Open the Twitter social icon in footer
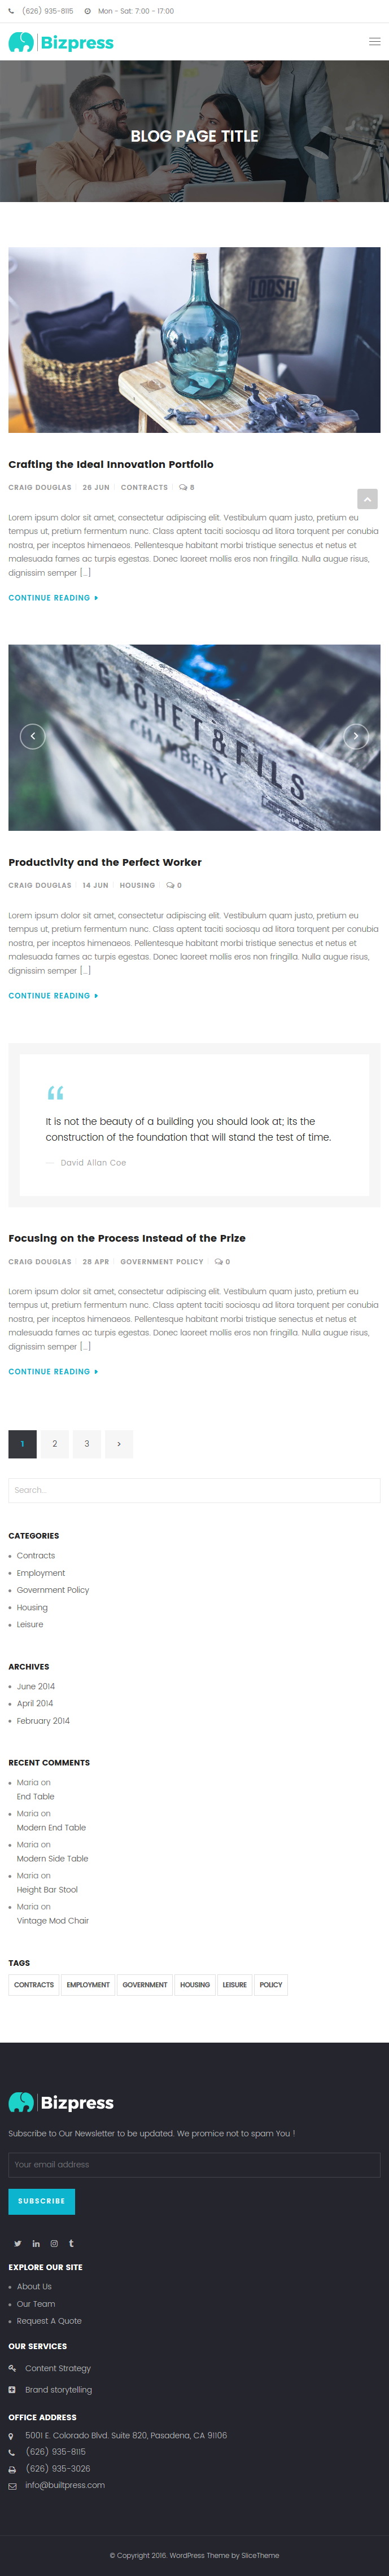Image resolution: width=389 pixels, height=2576 pixels. [x=17, y=2243]
